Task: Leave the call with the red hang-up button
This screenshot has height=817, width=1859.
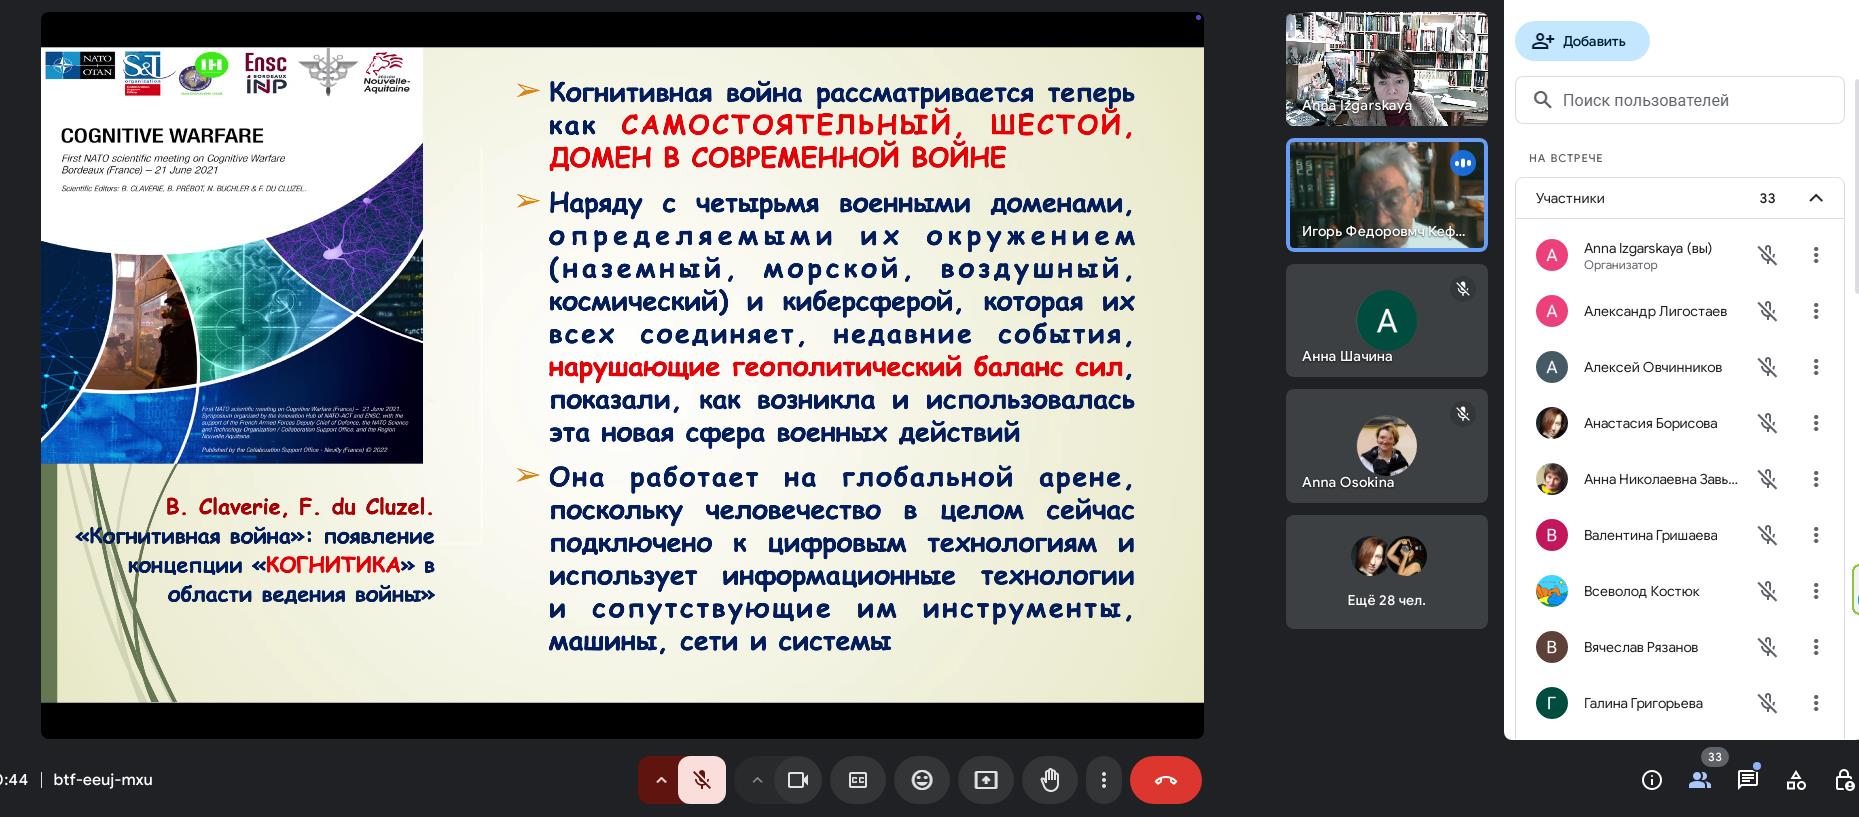Action: tap(1165, 780)
